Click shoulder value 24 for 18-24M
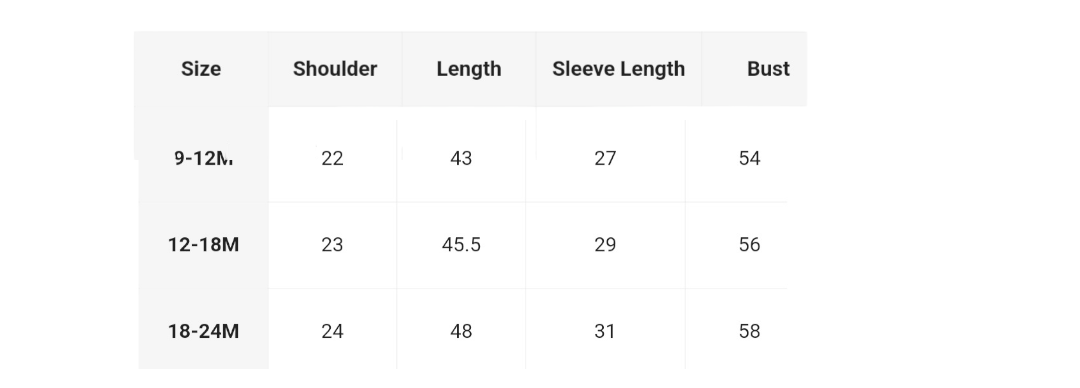Screen dimensions: 1080x388 tap(332, 331)
